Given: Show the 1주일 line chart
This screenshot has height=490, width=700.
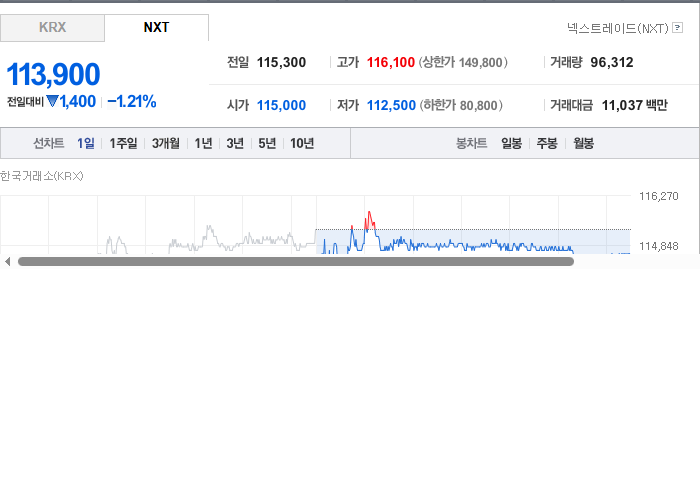Looking at the screenshot, I should click(x=123, y=143).
